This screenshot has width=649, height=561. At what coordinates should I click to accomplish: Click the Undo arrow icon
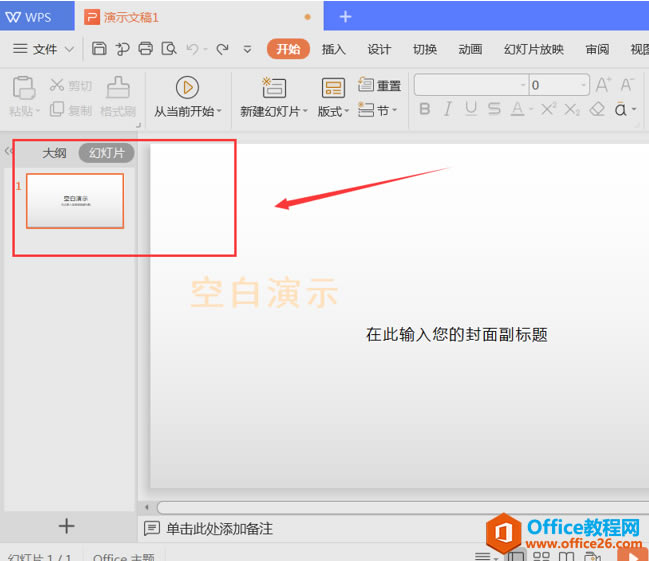(192, 49)
